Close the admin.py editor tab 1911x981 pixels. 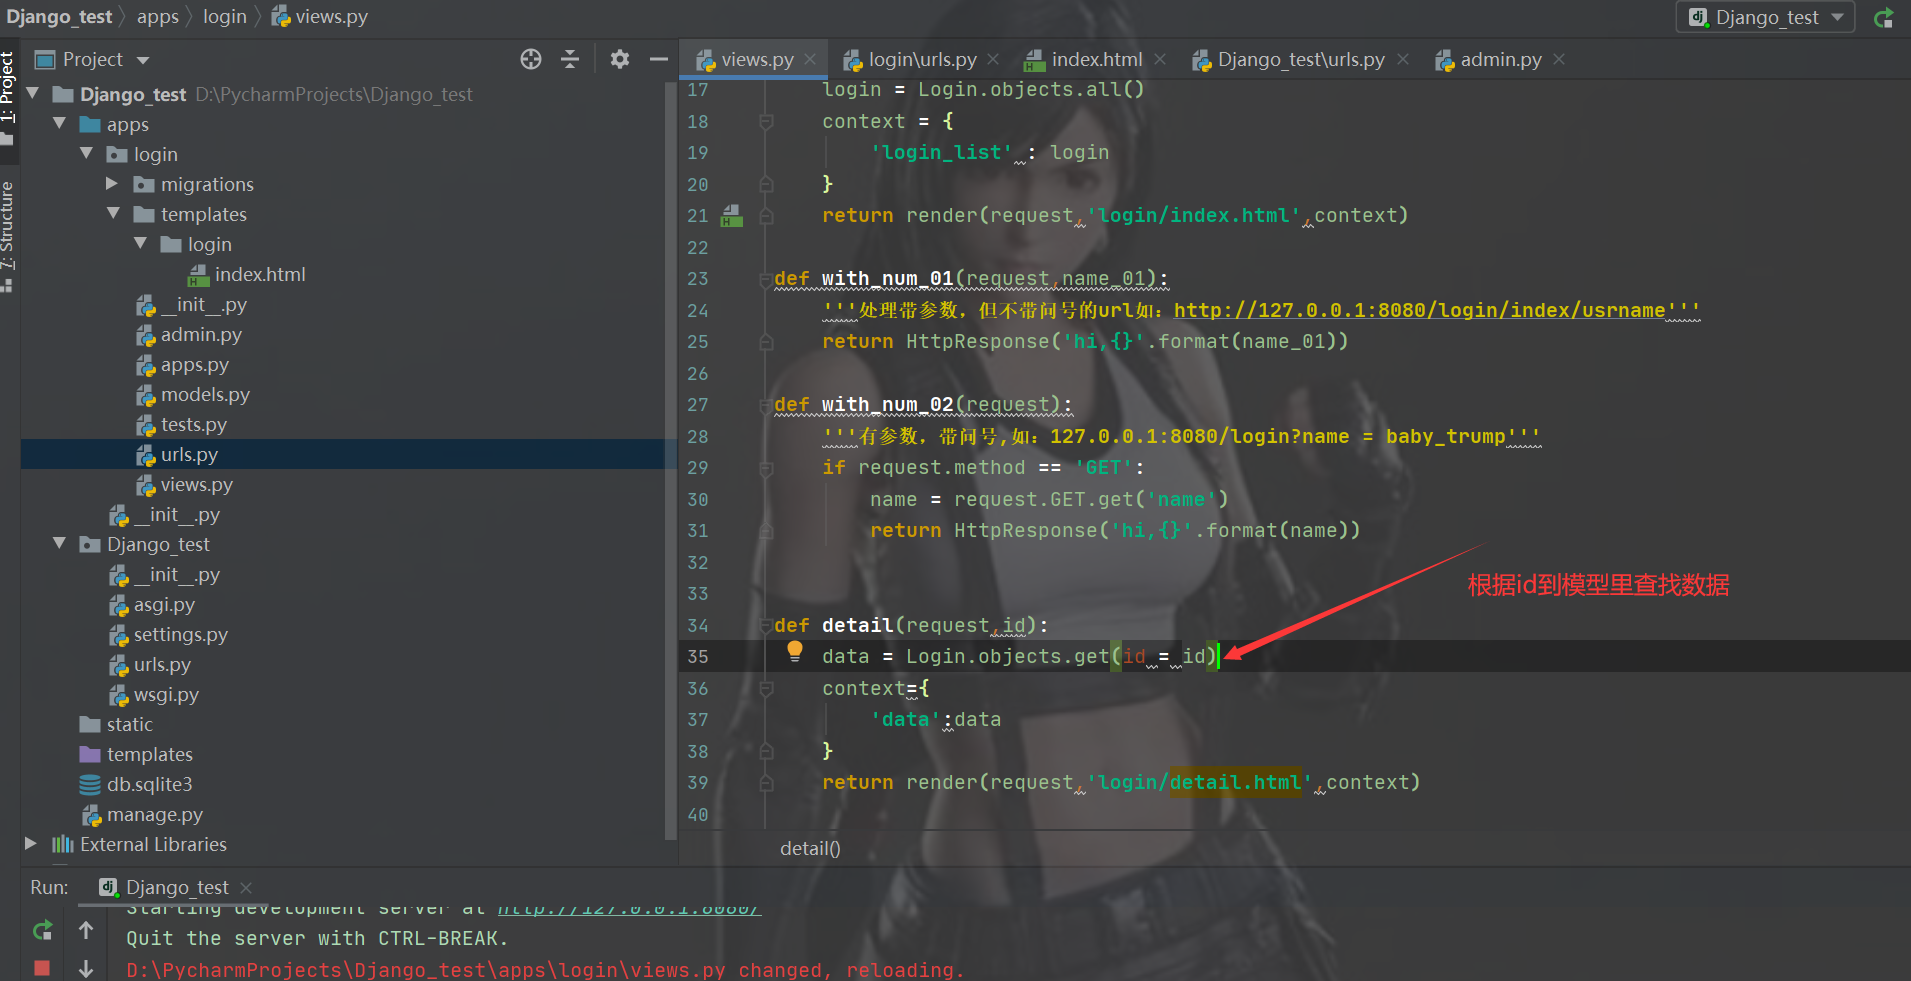(x=1559, y=59)
